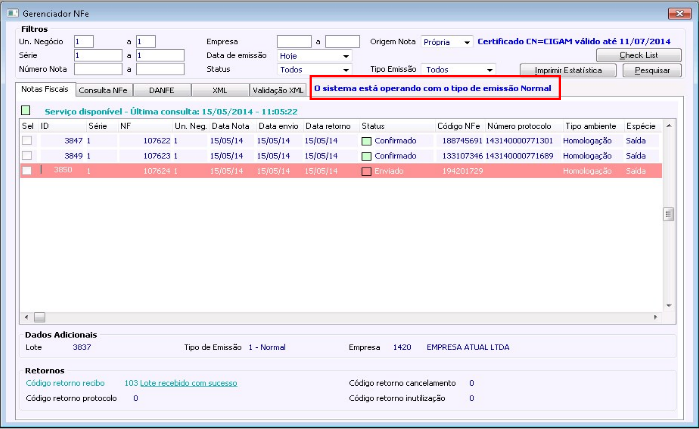Open the XML tab
The height and width of the screenshot is (429, 699).
click(220, 90)
